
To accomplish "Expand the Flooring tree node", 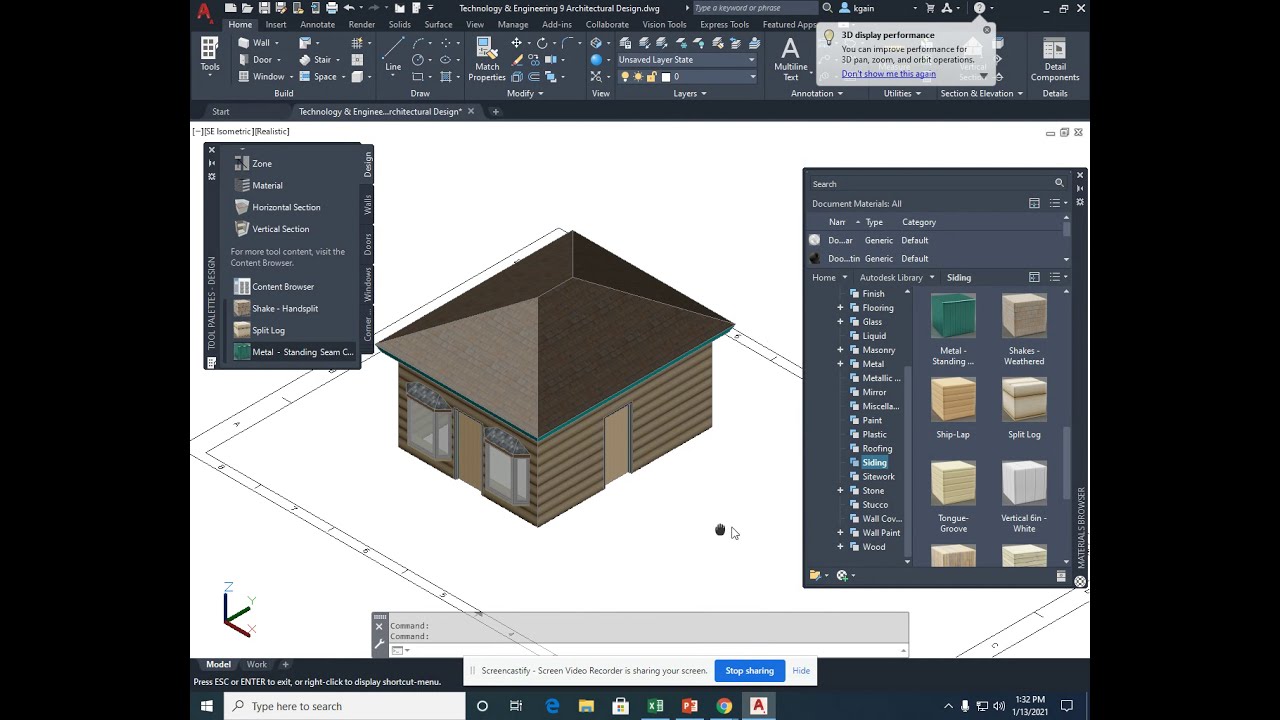I will [x=840, y=308].
